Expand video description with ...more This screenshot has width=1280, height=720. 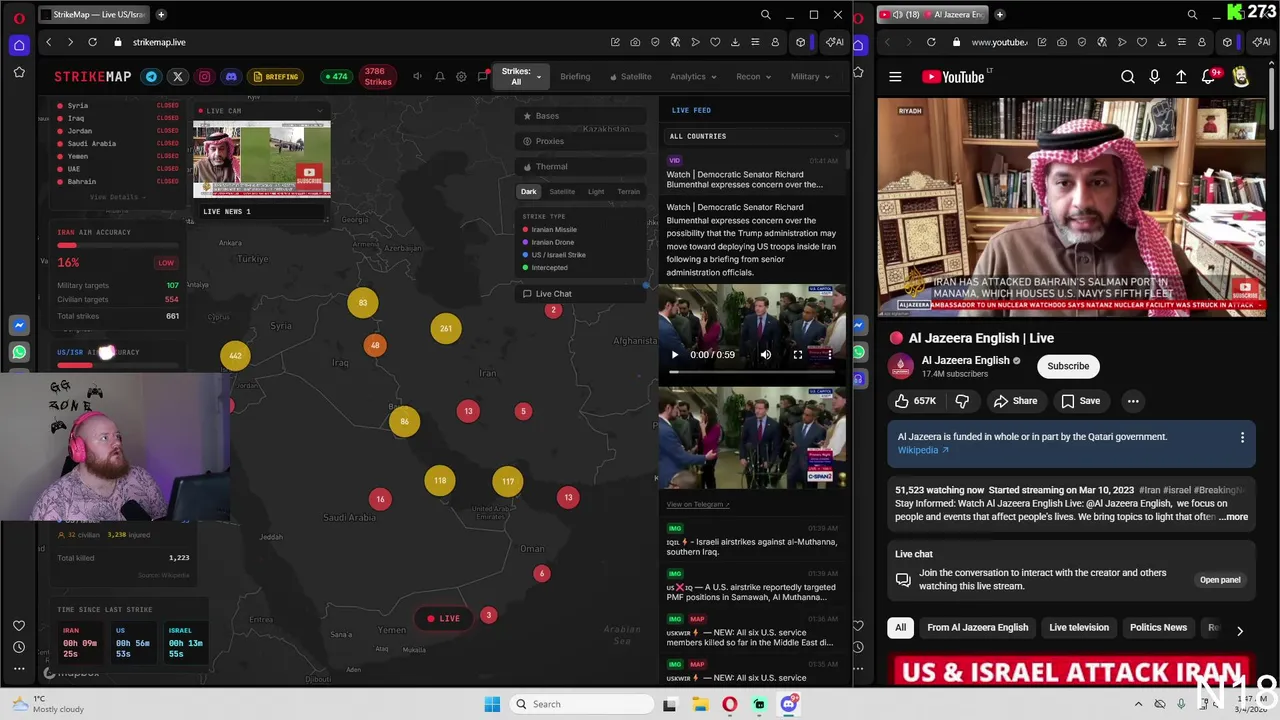coord(1234,517)
